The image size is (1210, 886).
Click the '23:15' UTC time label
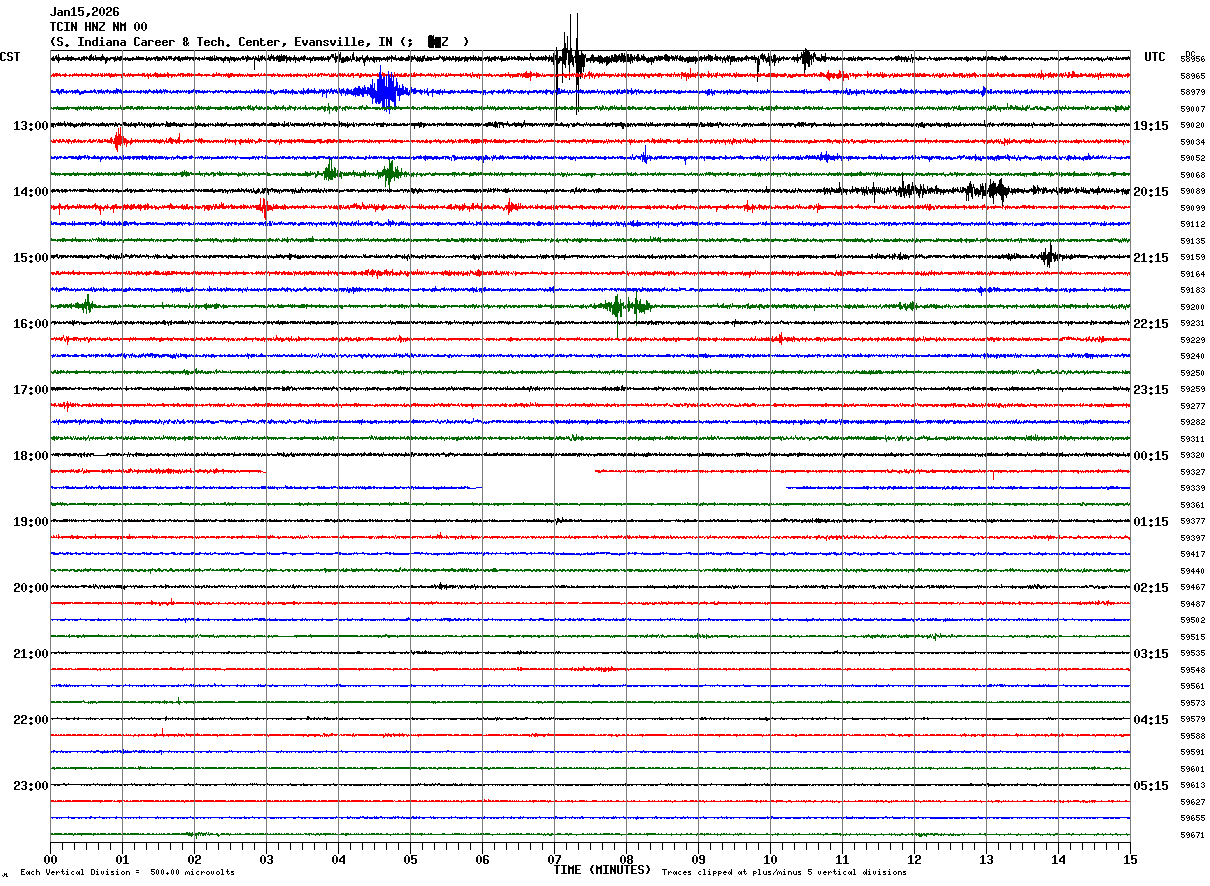[x=1151, y=390]
